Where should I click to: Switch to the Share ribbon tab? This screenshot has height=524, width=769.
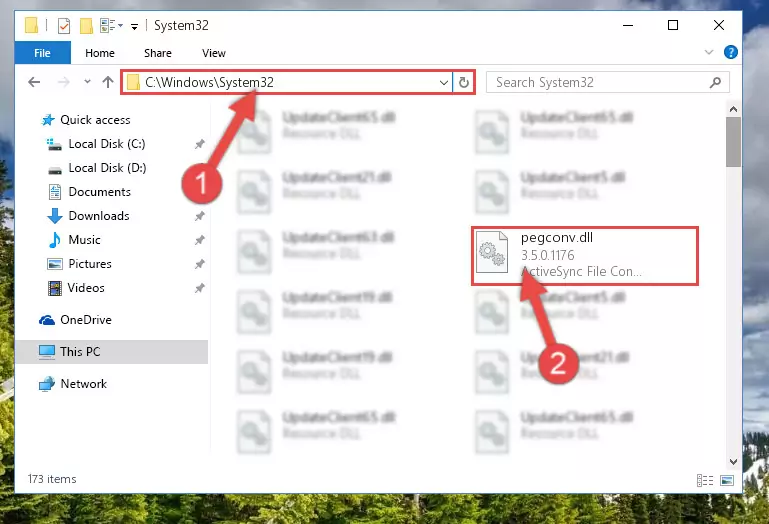point(158,53)
